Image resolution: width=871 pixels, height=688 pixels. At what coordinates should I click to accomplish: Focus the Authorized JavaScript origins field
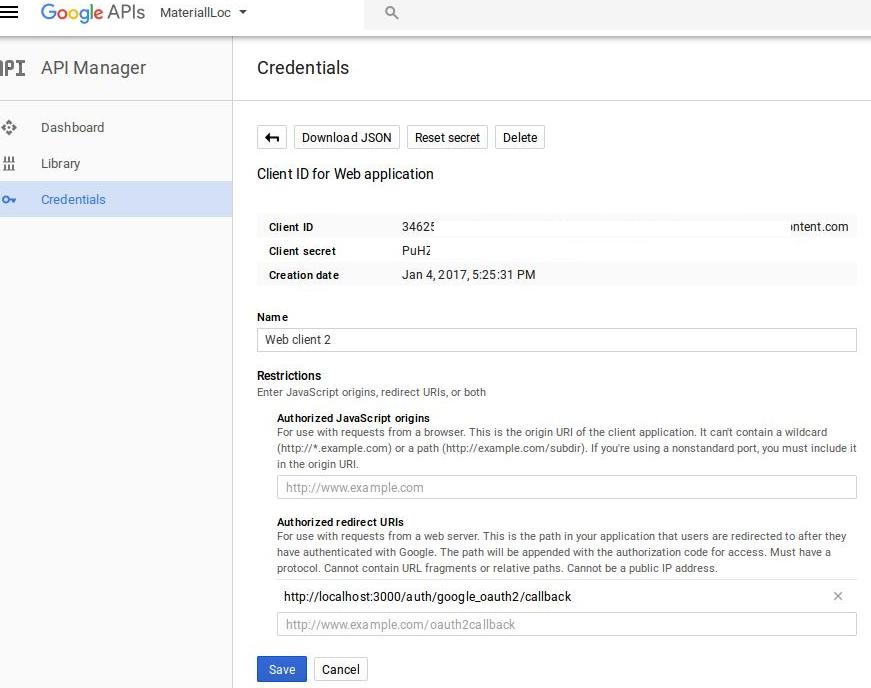click(566, 488)
